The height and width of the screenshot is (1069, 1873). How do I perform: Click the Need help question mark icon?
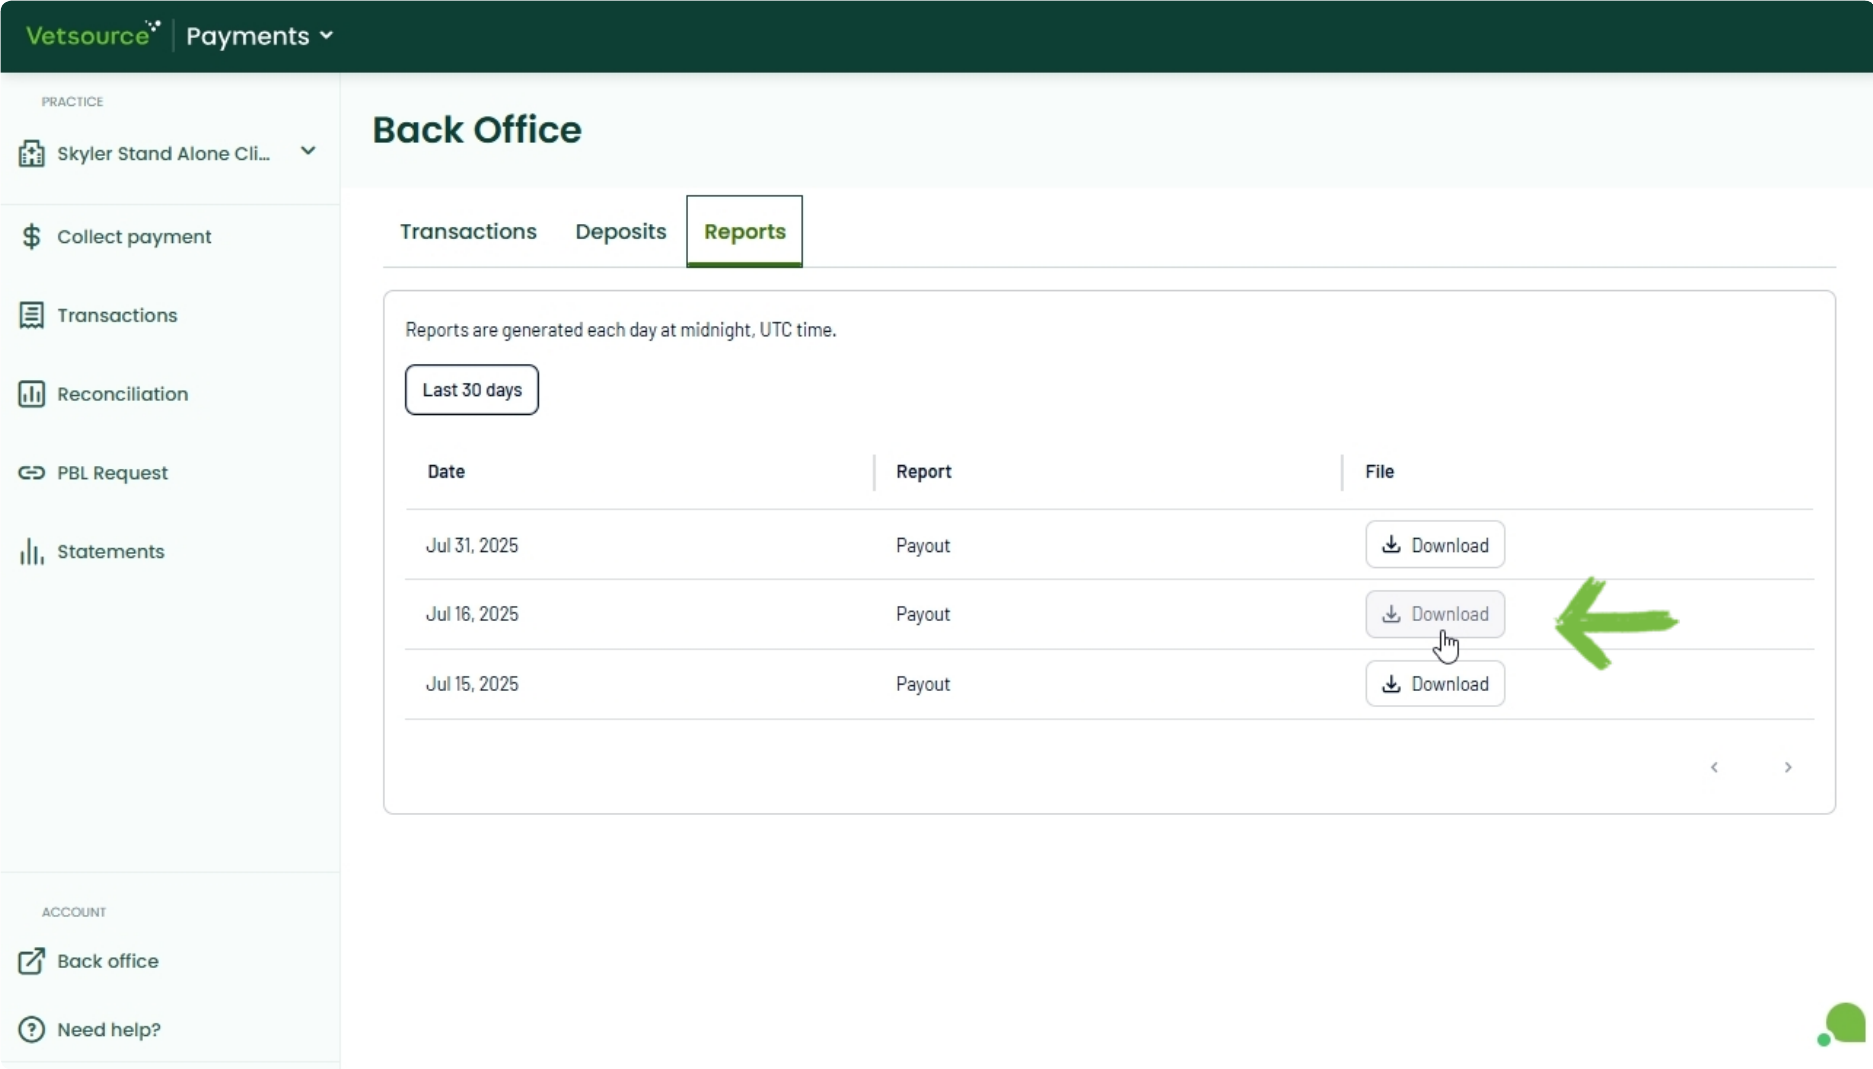[x=31, y=1029]
